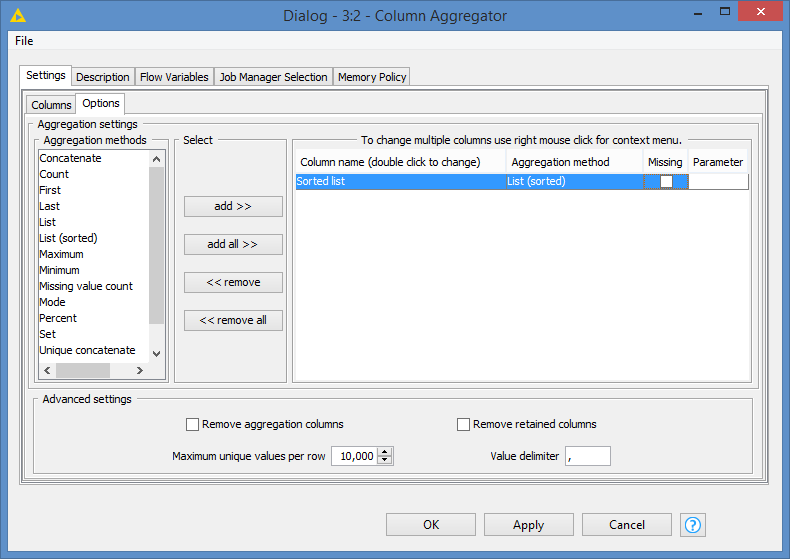790x559 pixels.
Task: Select Missing value count in methods list
Action: [x=86, y=286]
